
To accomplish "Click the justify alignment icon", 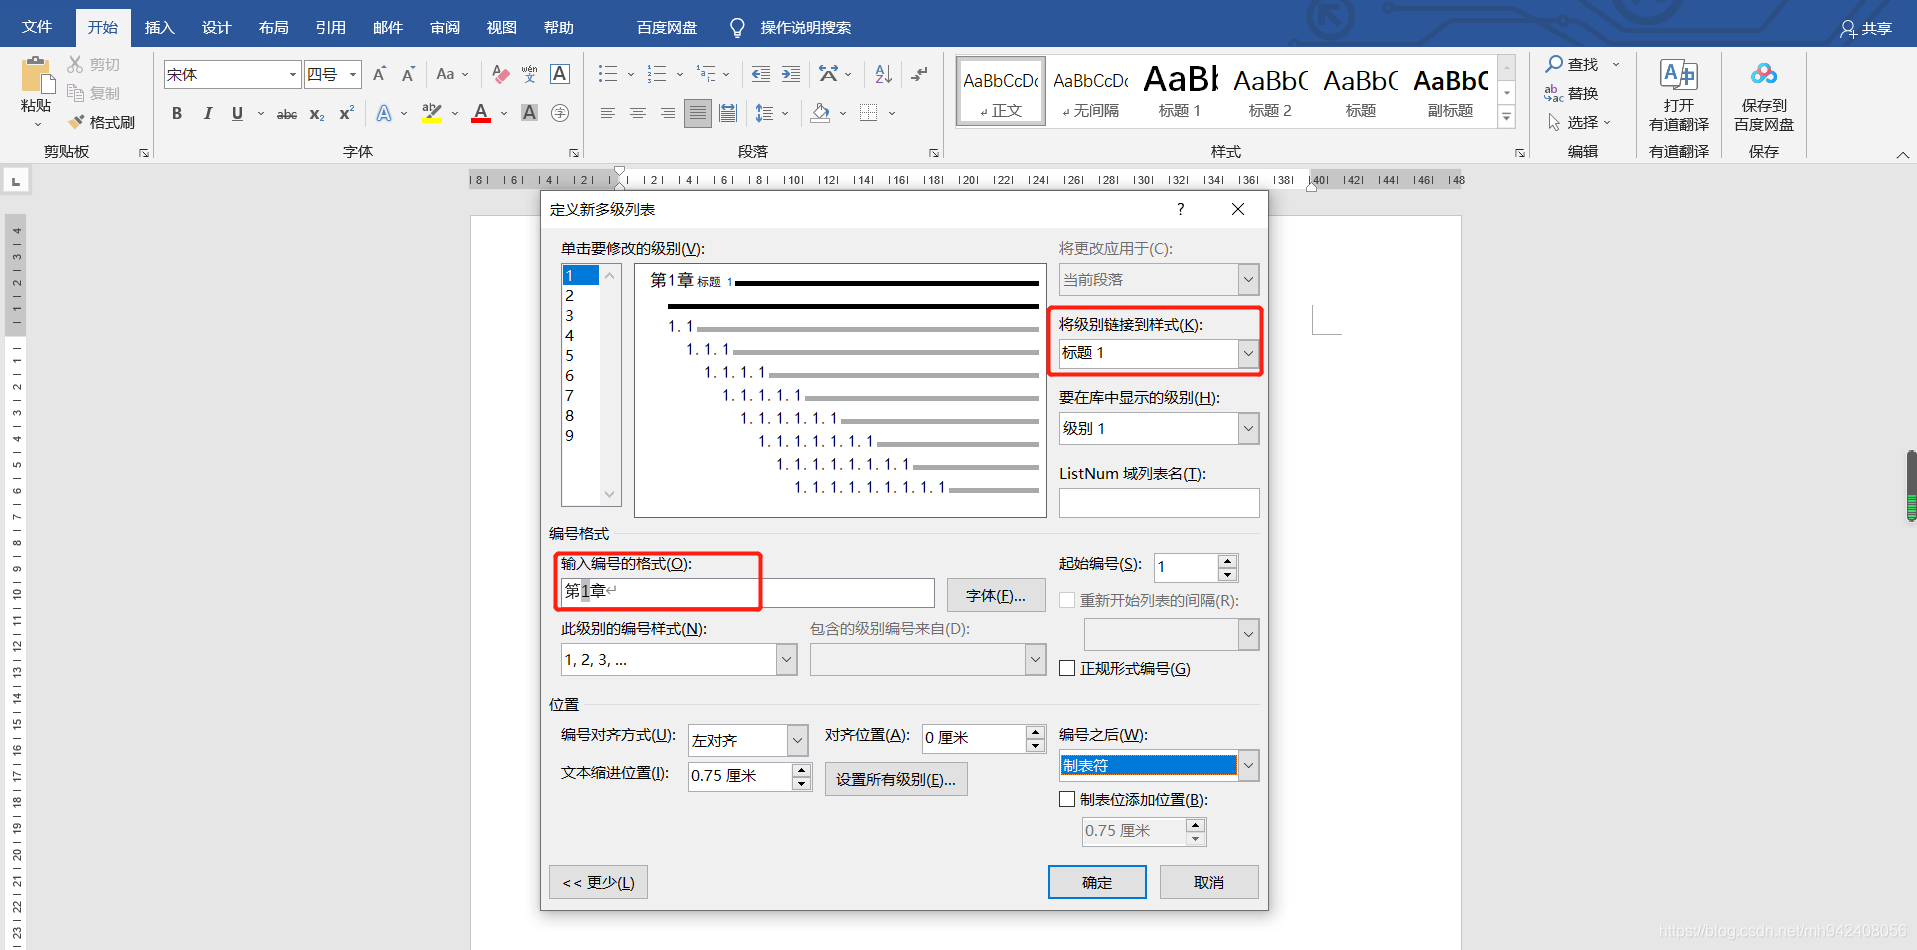I will [x=698, y=113].
